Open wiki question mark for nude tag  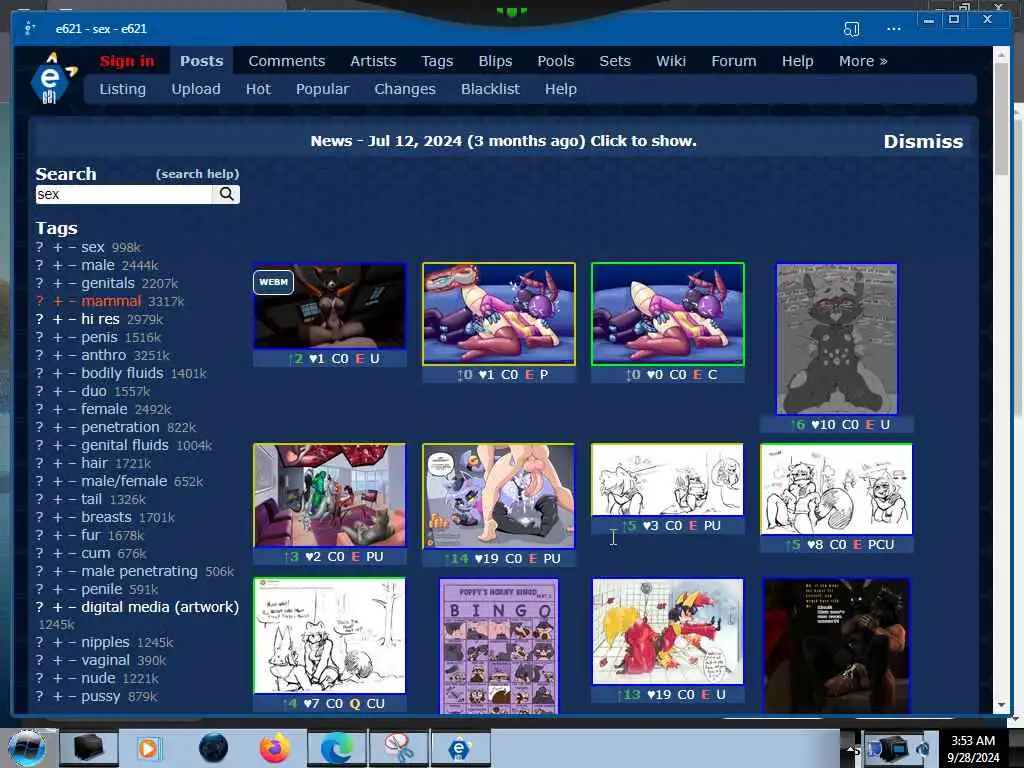[x=40, y=678]
